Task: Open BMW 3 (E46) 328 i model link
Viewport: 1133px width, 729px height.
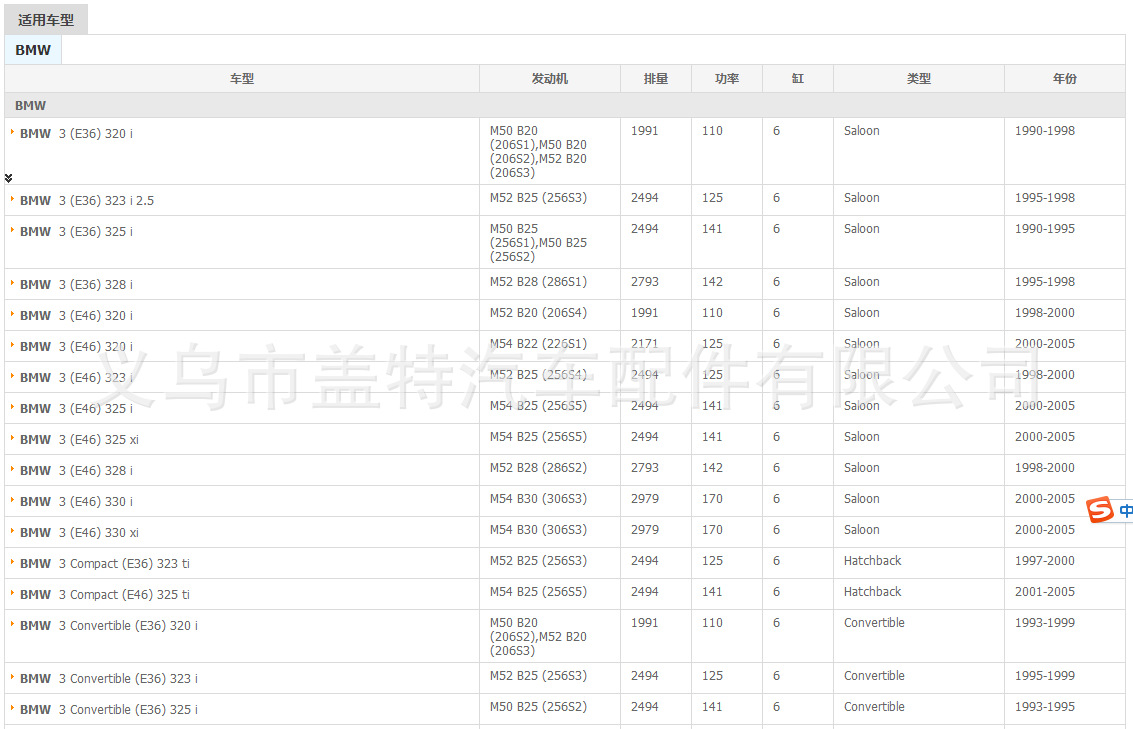Action: coord(77,471)
